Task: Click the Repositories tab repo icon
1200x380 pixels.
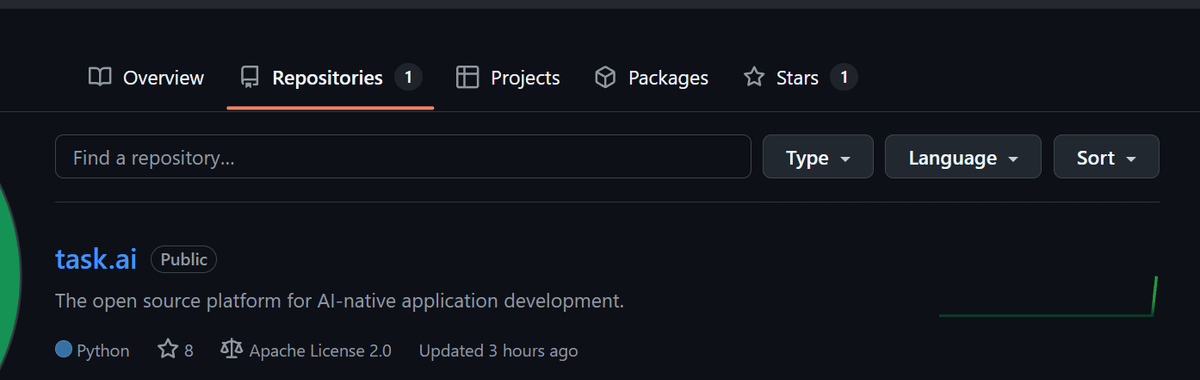Action: (x=250, y=78)
